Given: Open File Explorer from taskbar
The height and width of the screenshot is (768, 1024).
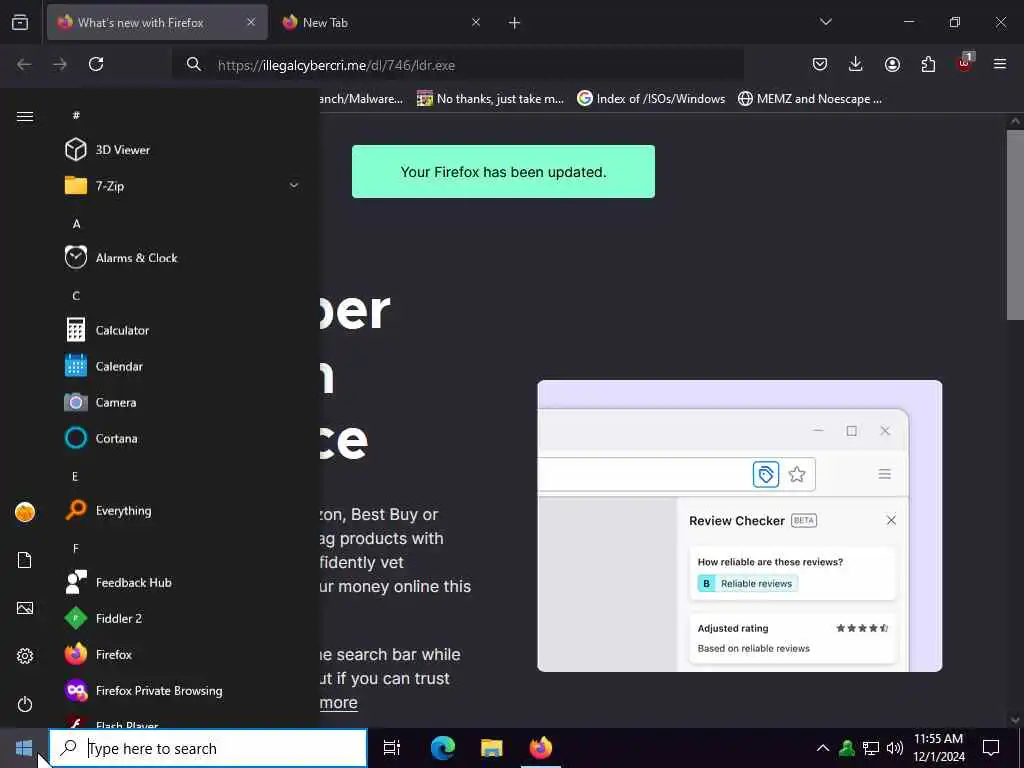Looking at the screenshot, I should click(492, 748).
